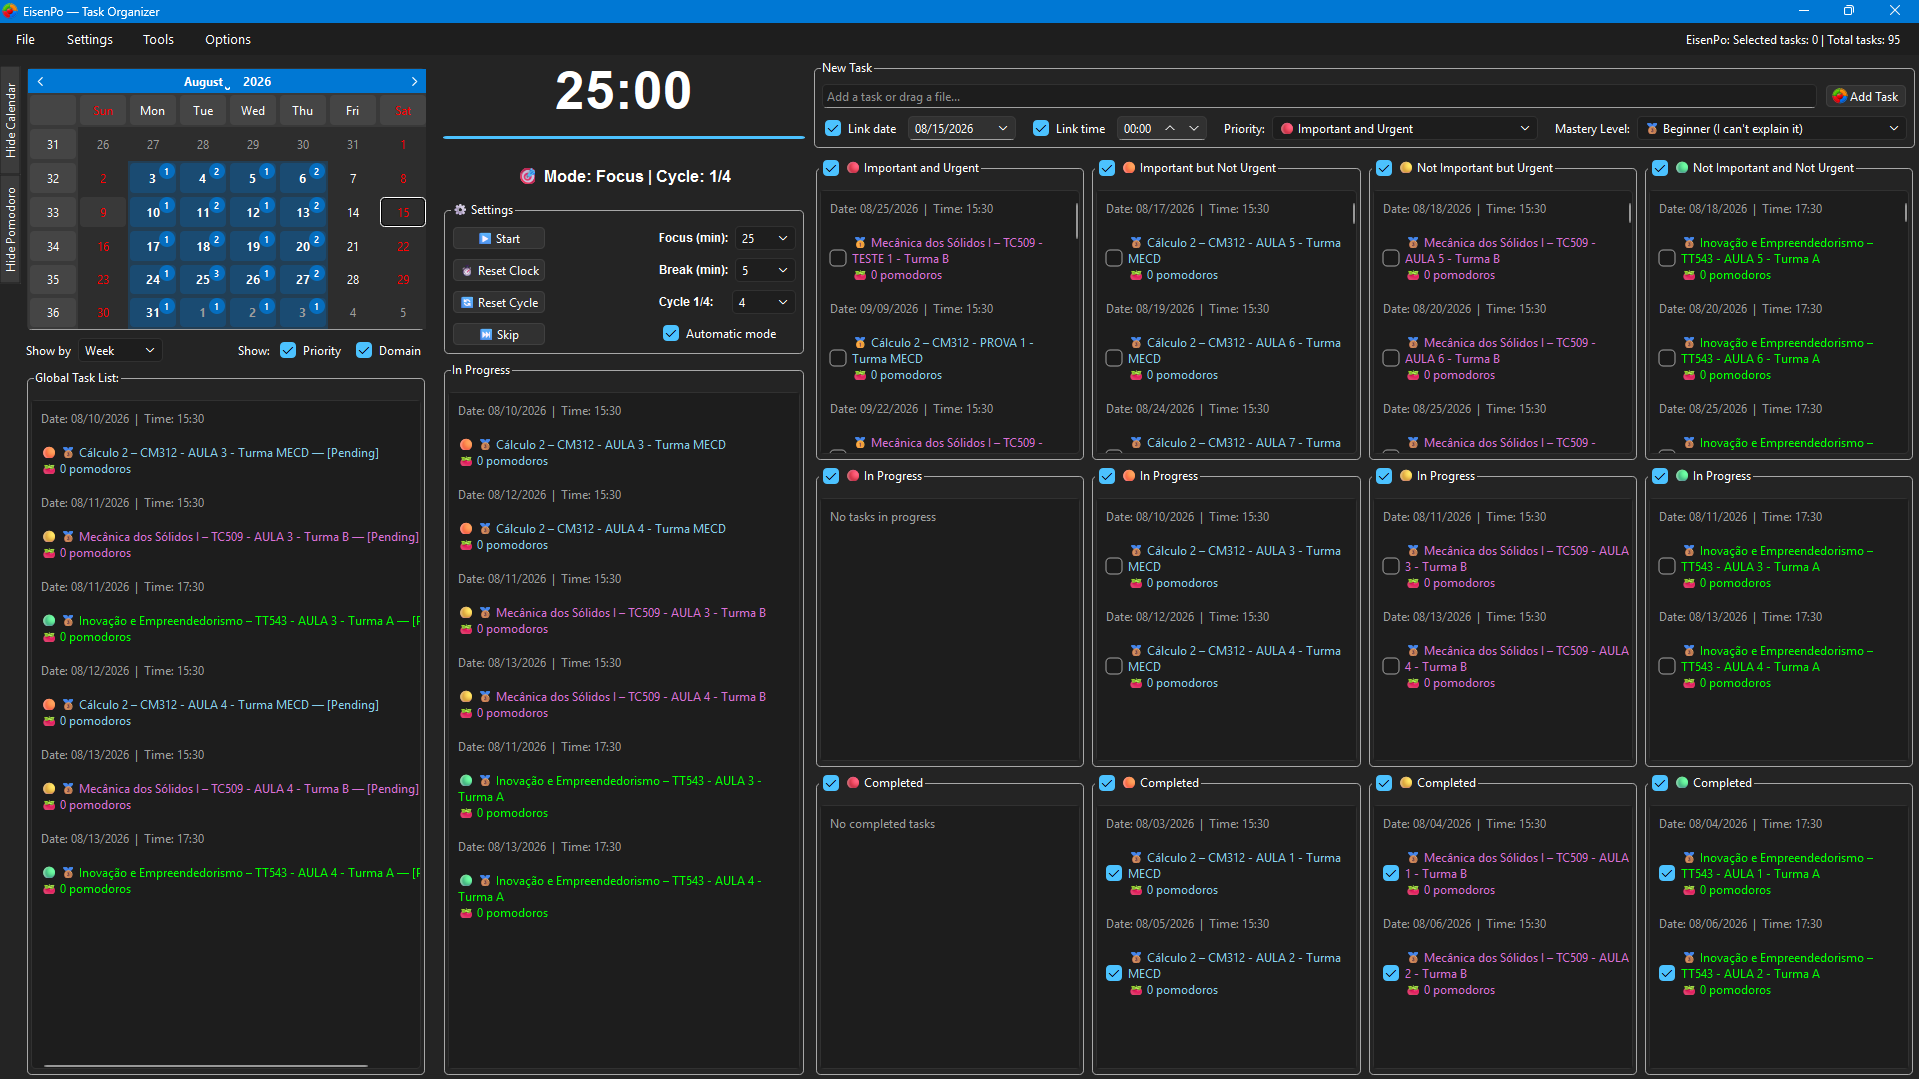Image resolution: width=1919 pixels, height=1079 pixels.
Task: Toggle the Domain show checkbox
Action: 364,351
